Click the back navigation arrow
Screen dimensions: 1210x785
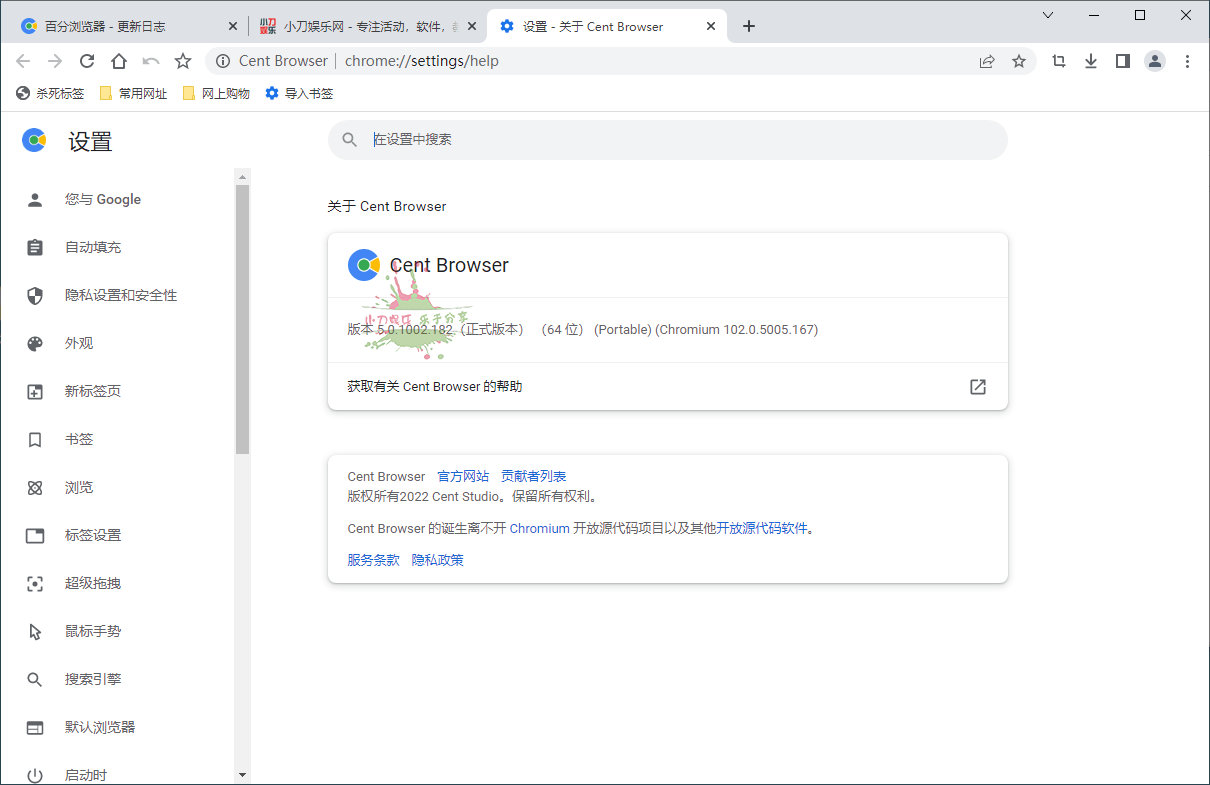point(23,61)
